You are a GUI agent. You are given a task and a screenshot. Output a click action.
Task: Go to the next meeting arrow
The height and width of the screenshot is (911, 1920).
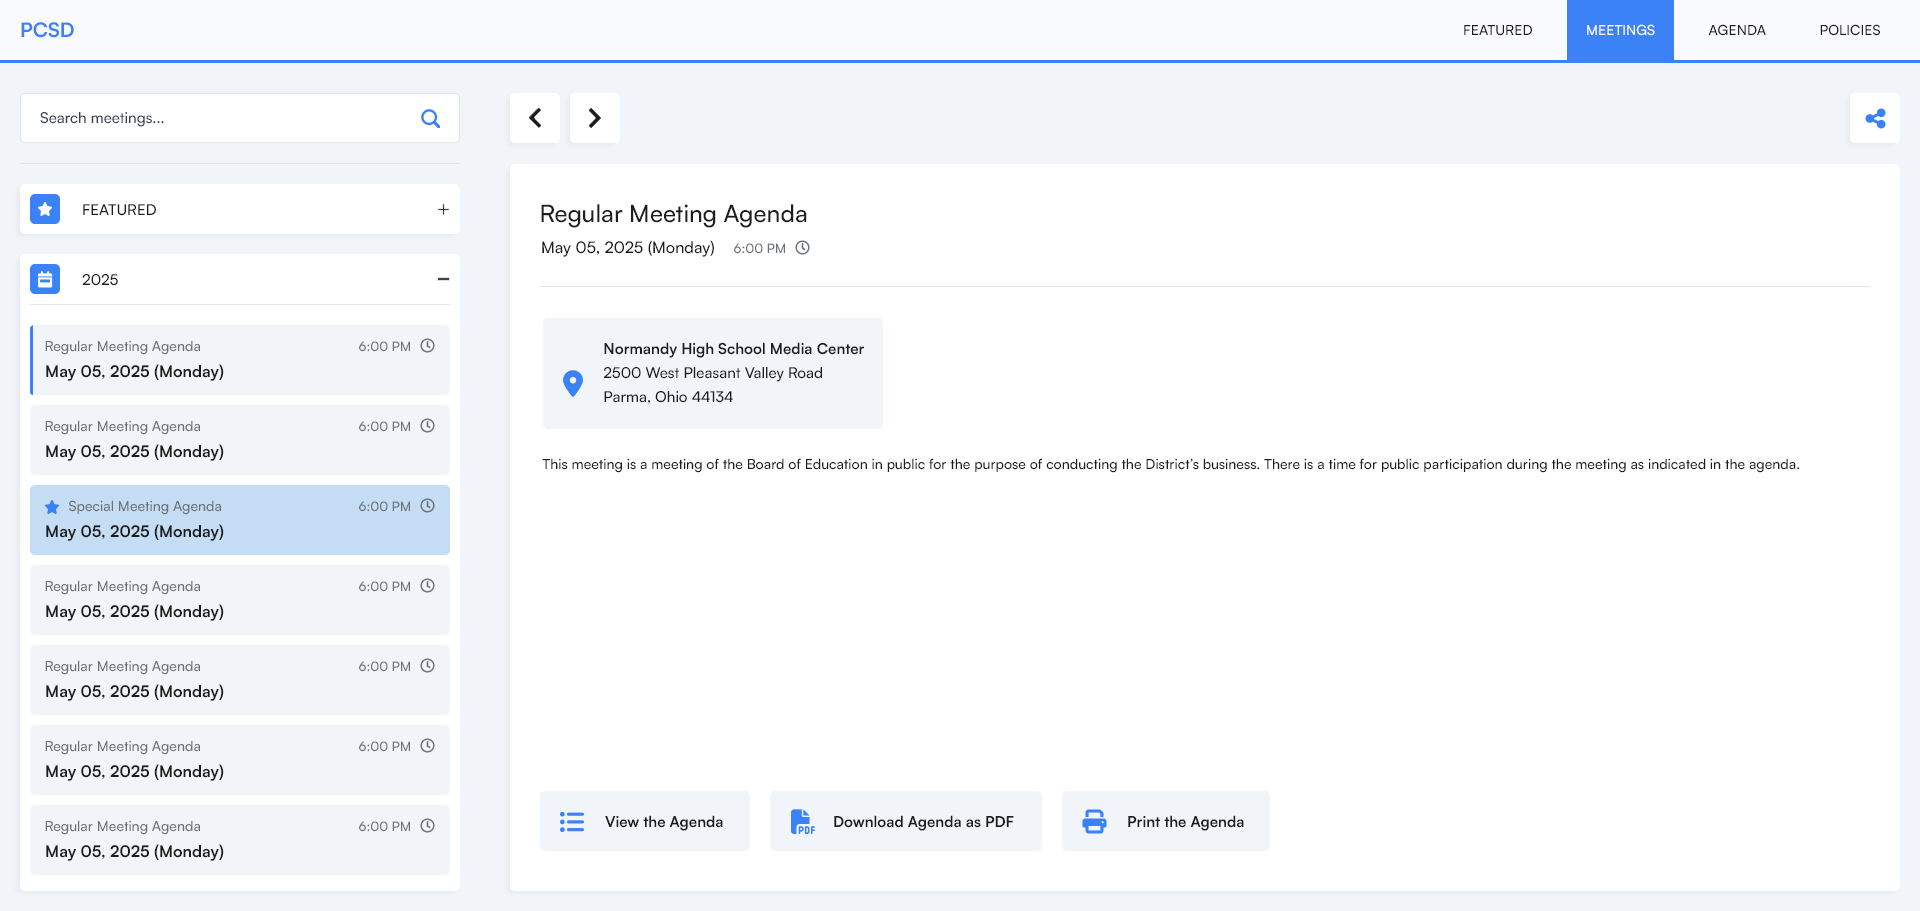click(x=595, y=118)
